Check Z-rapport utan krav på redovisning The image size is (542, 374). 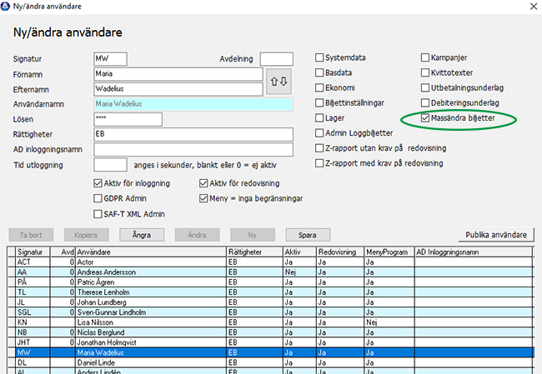(319, 148)
